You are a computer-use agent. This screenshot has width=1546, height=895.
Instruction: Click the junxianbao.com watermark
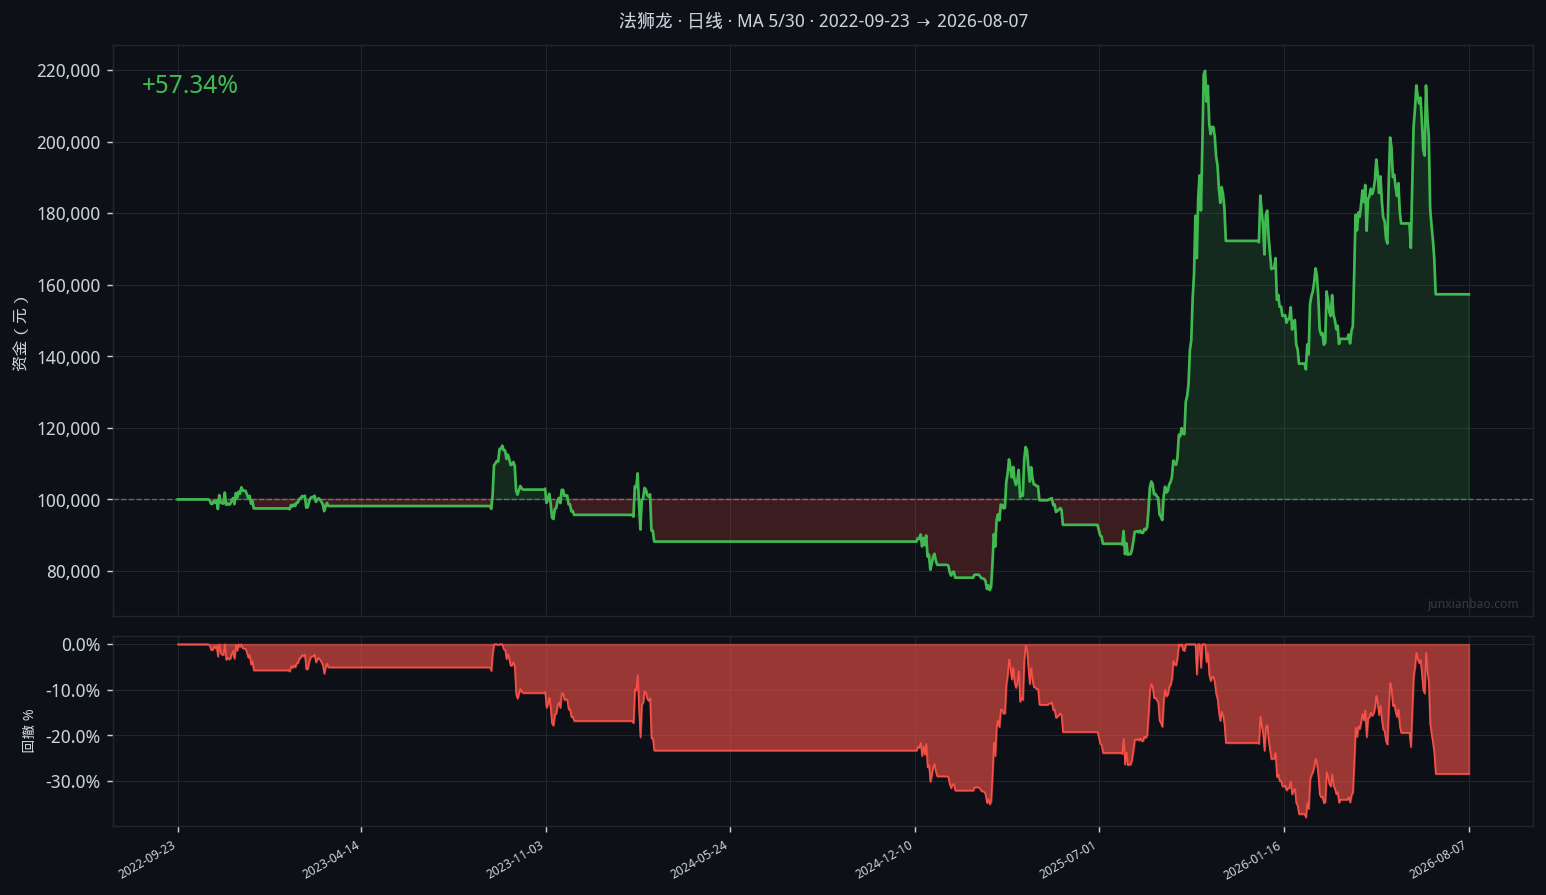pyautogui.click(x=1473, y=604)
